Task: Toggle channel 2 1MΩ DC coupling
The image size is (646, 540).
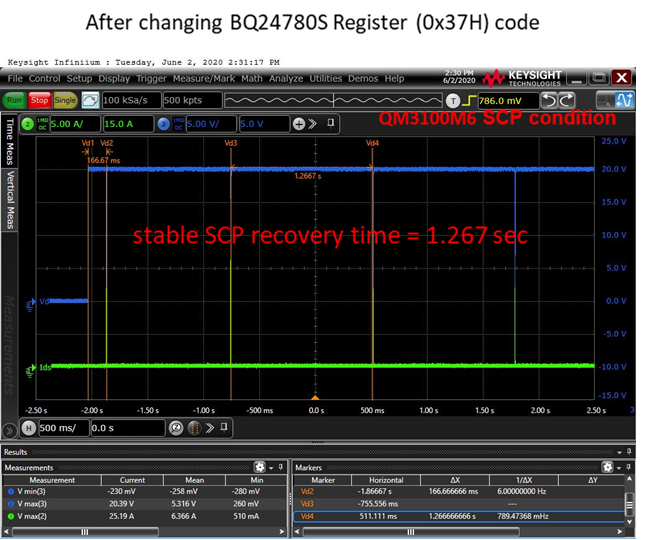Action: point(42,124)
